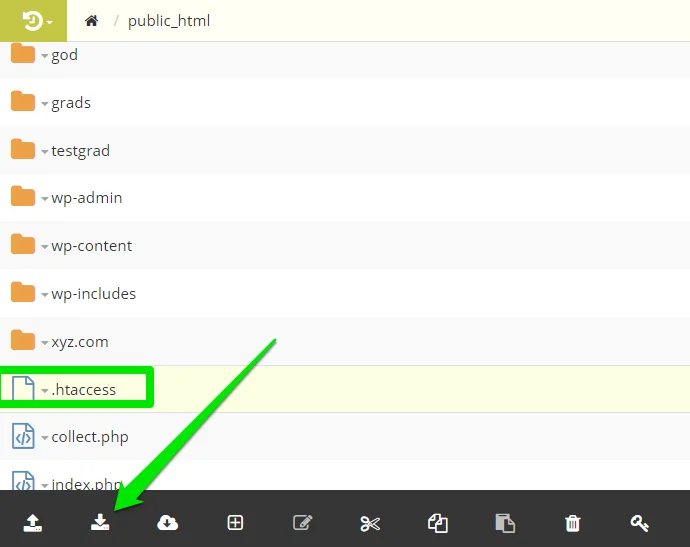690x547 pixels.
Task: Open the wp-includes dropdown arrow
Action: (x=44, y=295)
